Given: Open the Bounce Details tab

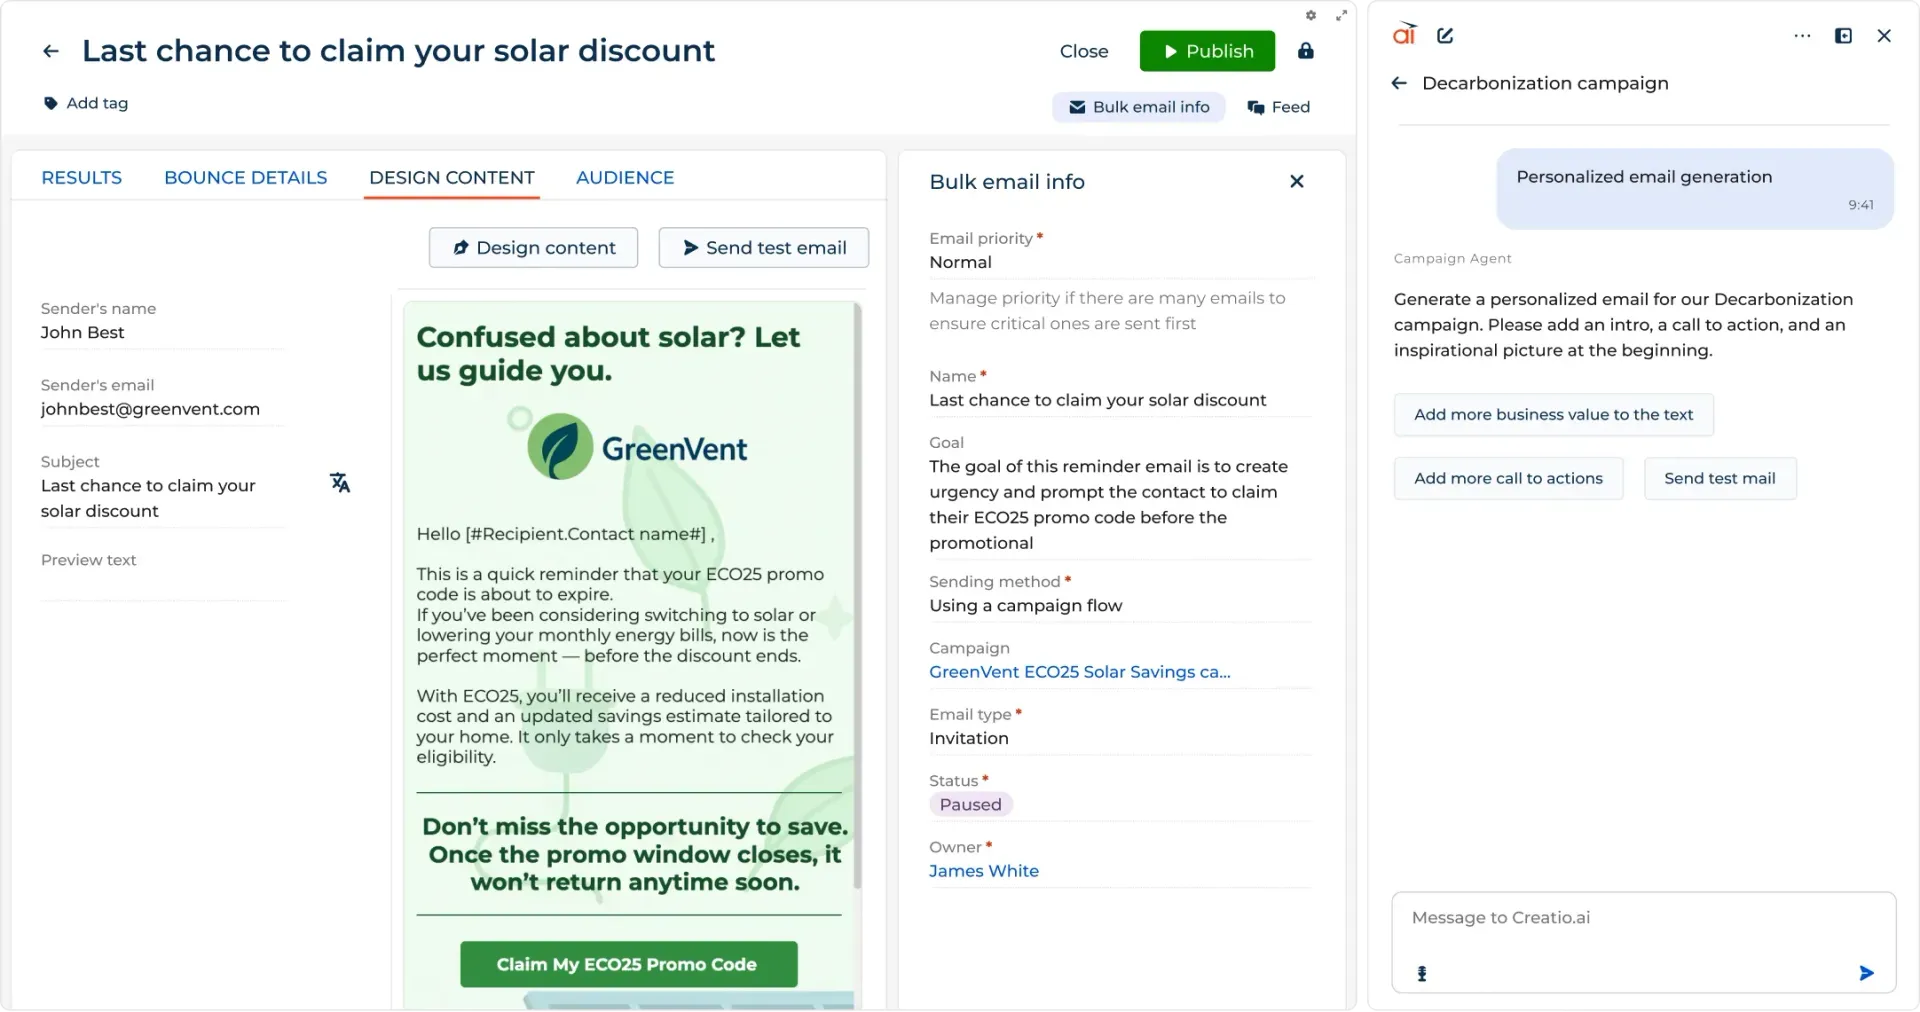Looking at the screenshot, I should [246, 177].
